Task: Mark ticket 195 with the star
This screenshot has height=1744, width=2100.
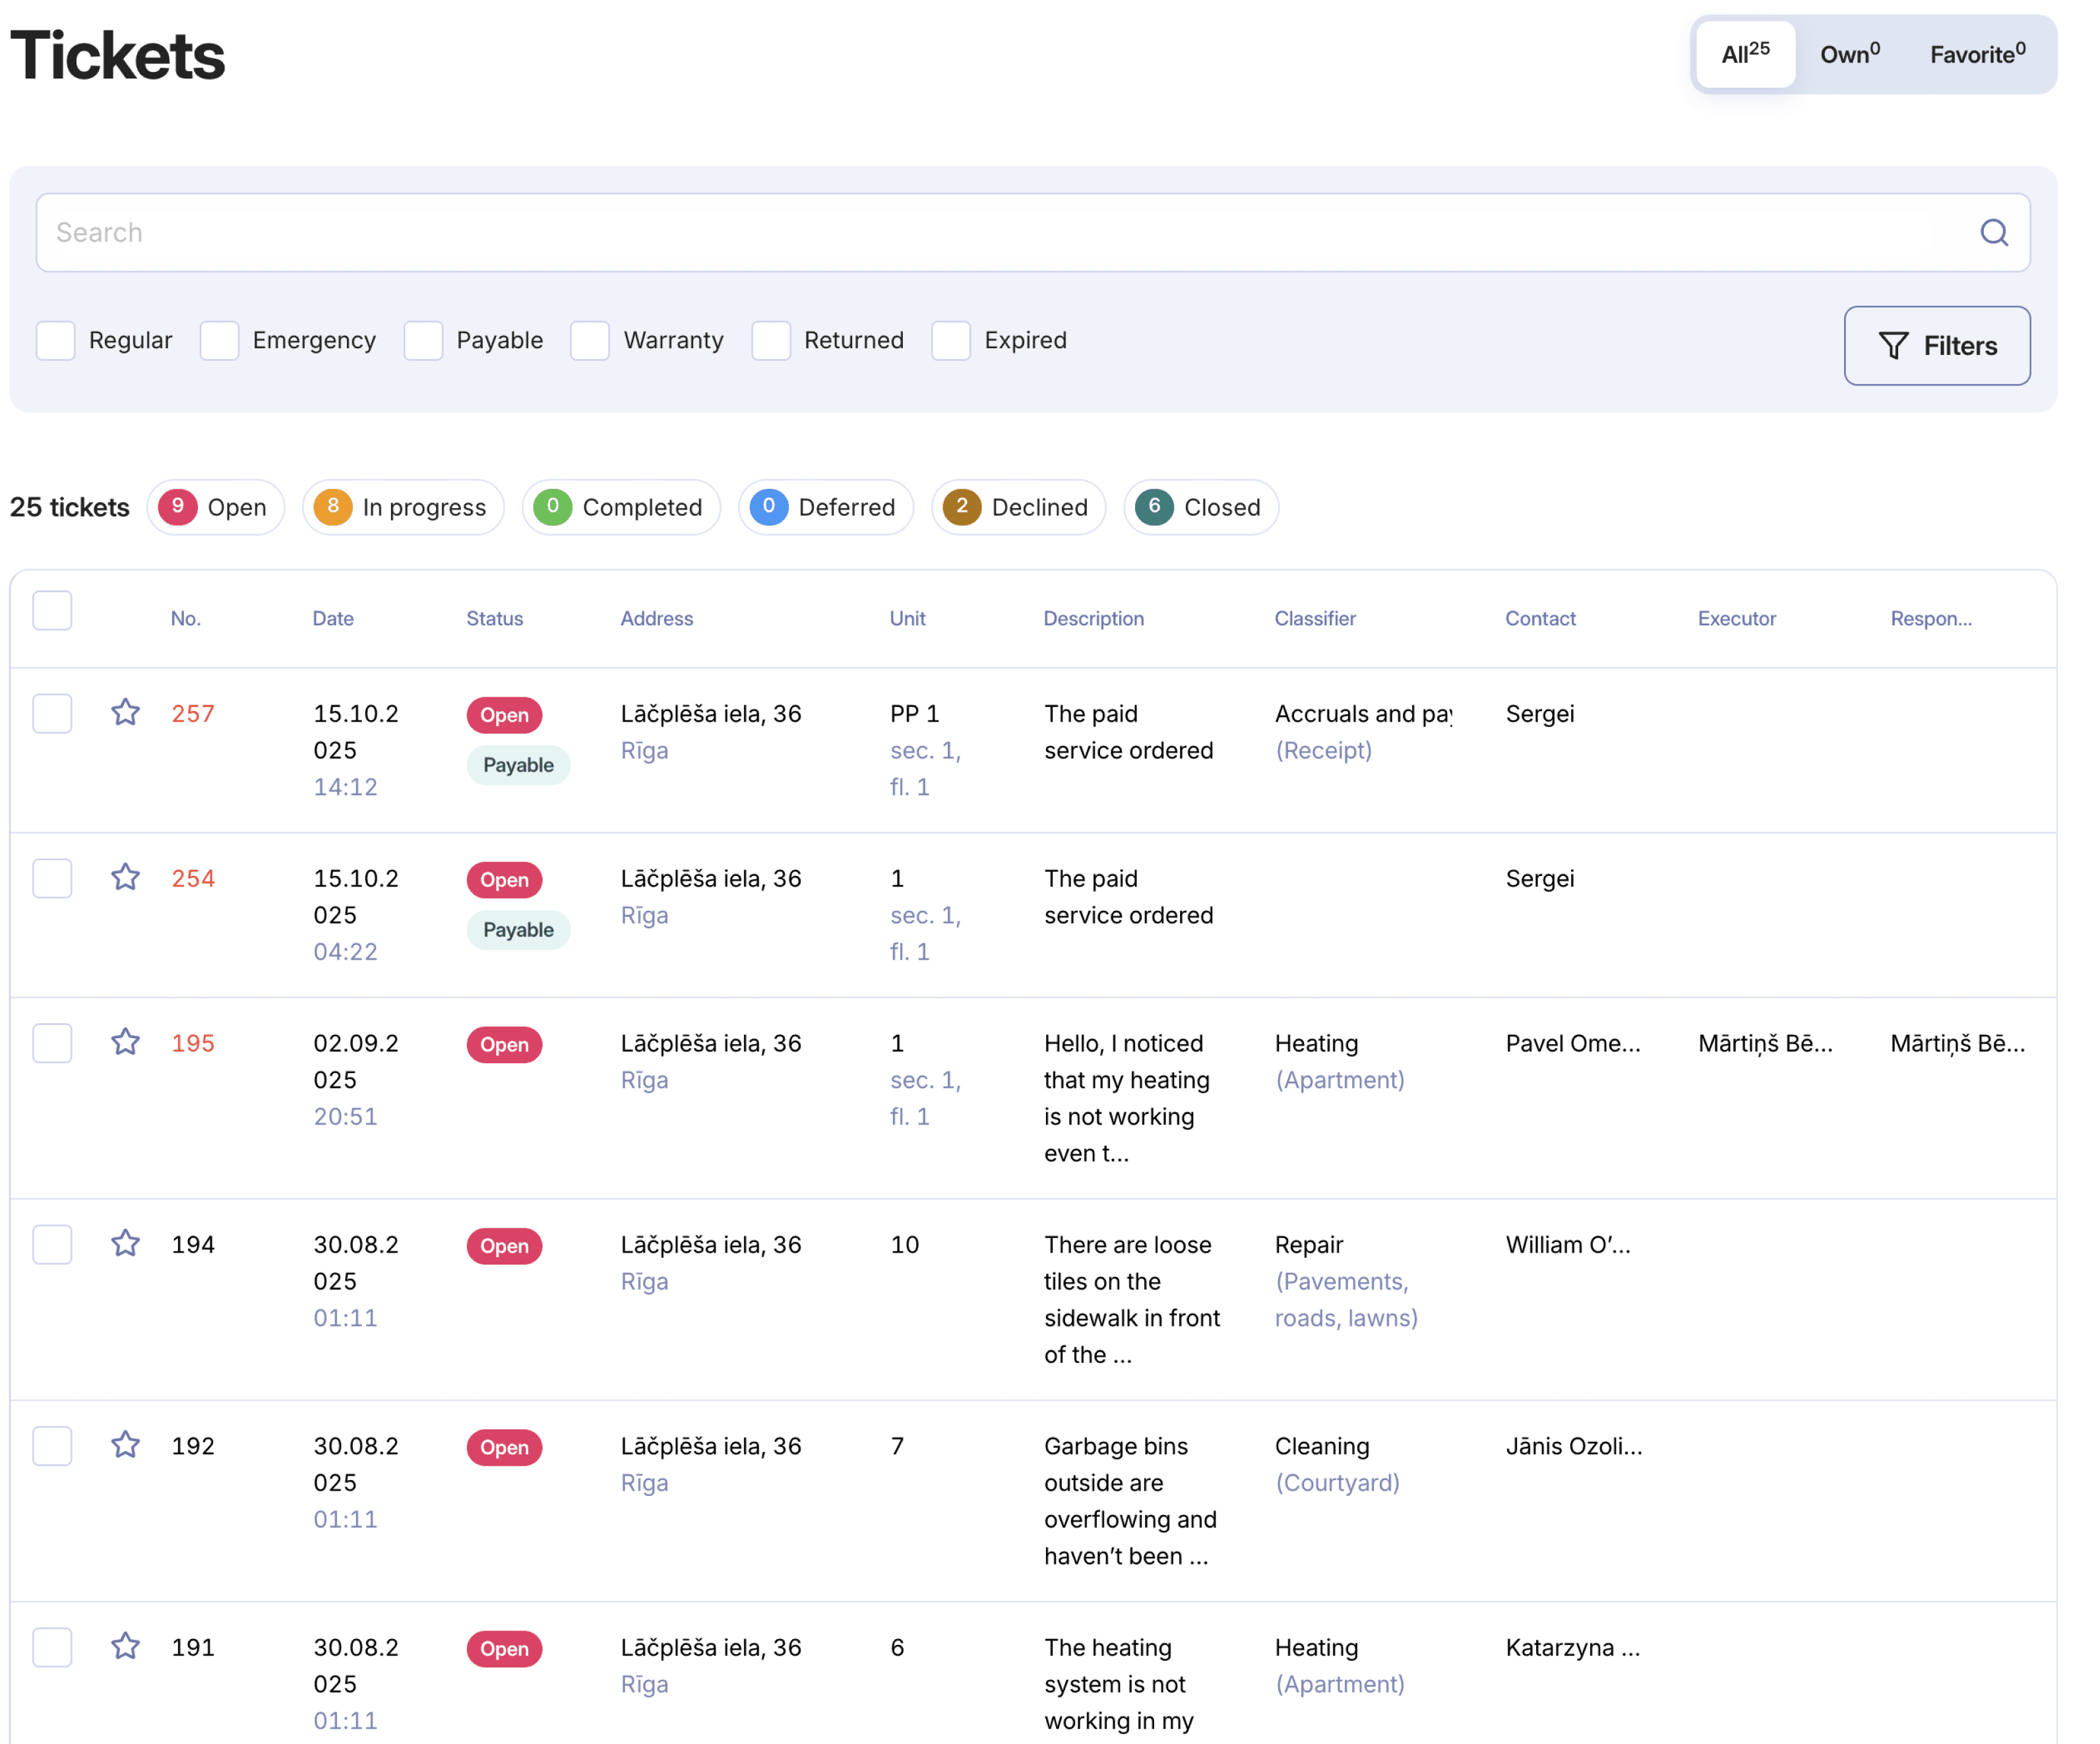Action: coord(125,1042)
